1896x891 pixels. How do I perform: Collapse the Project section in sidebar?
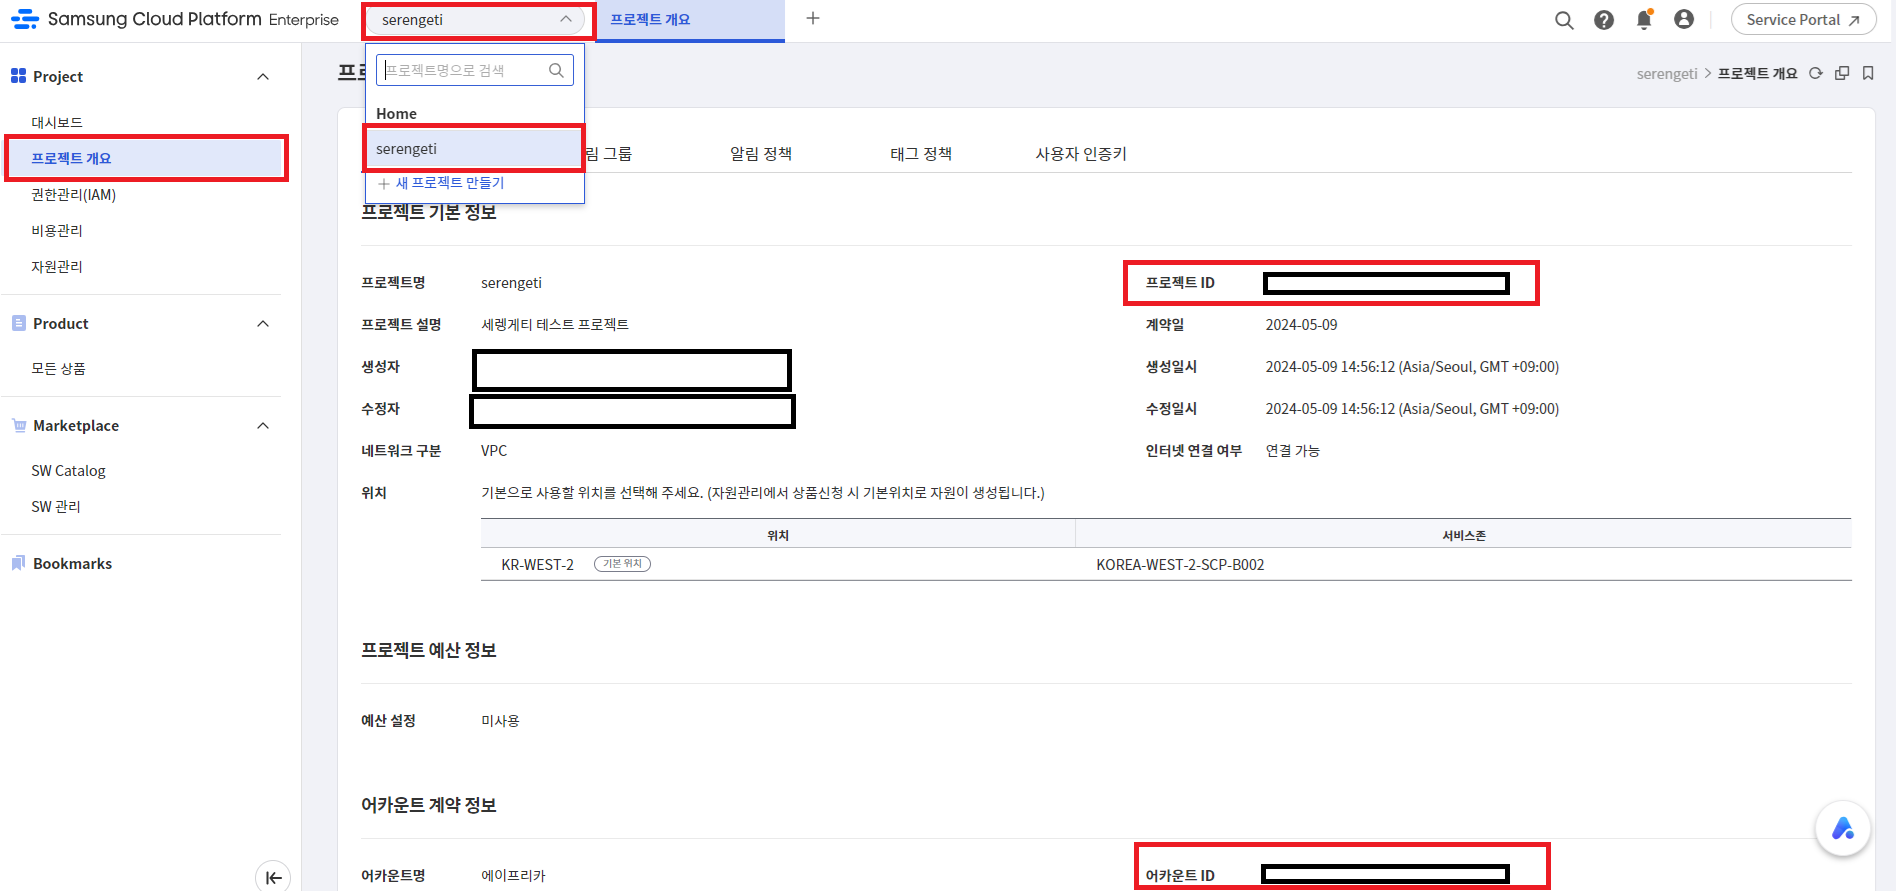click(263, 77)
